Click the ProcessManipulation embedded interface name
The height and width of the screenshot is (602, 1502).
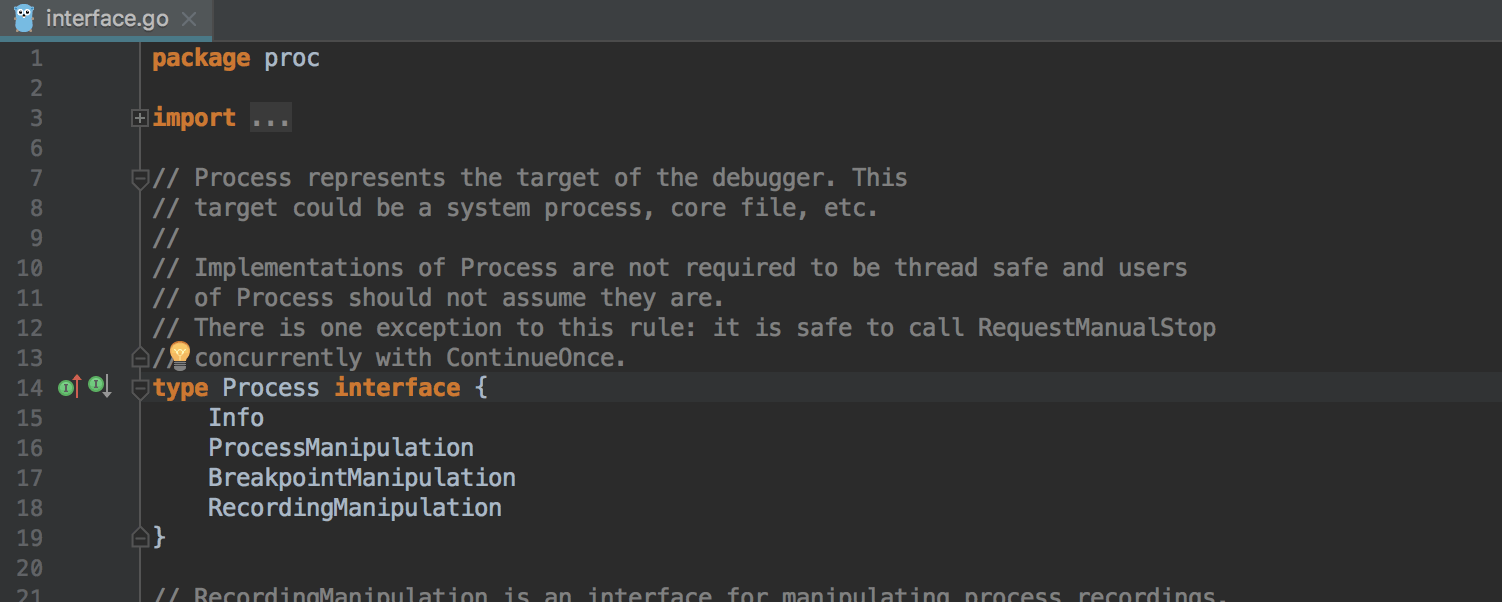pyautogui.click(x=341, y=448)
